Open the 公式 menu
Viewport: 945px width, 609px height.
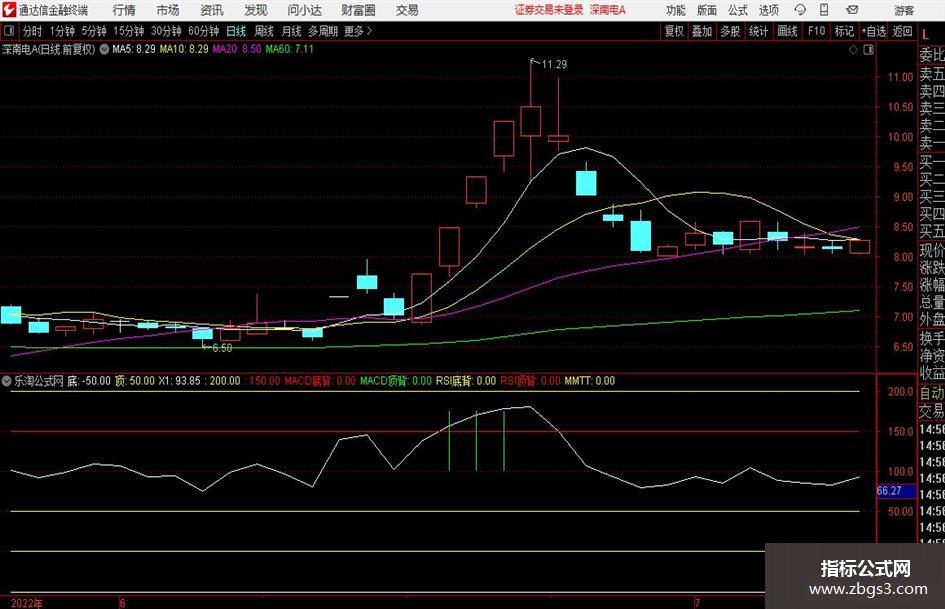click(738, 10)
